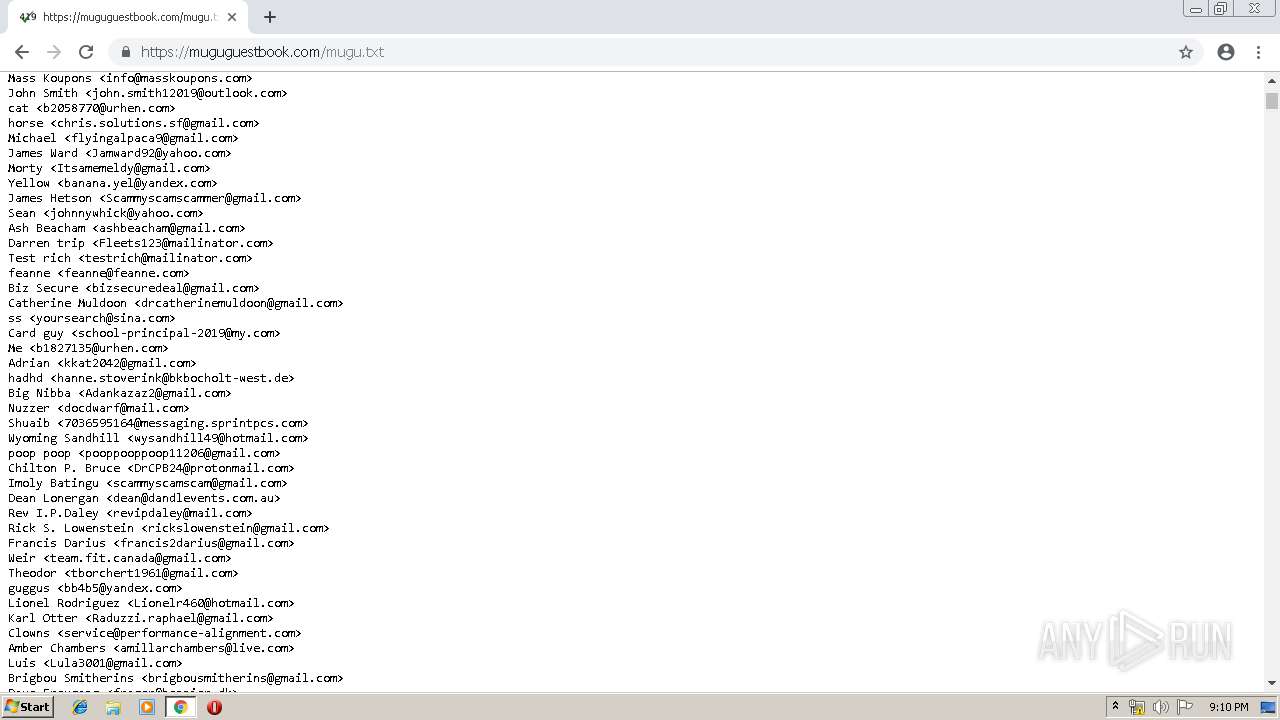Image resolution: width=1280 pixels, height=720 pixels.
Task: Click the scrollbar up arrow
Action: [1272, 79]
